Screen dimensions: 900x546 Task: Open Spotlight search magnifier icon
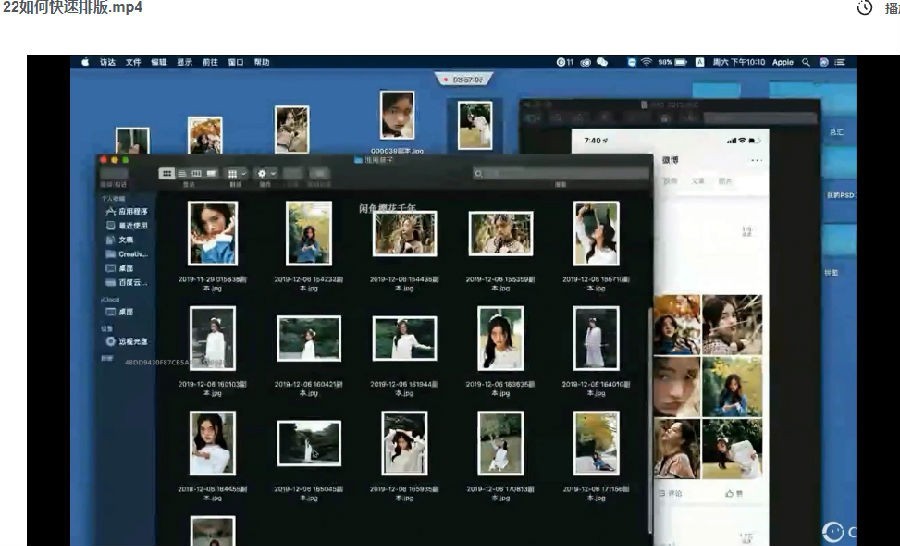(x=806, y=62)
